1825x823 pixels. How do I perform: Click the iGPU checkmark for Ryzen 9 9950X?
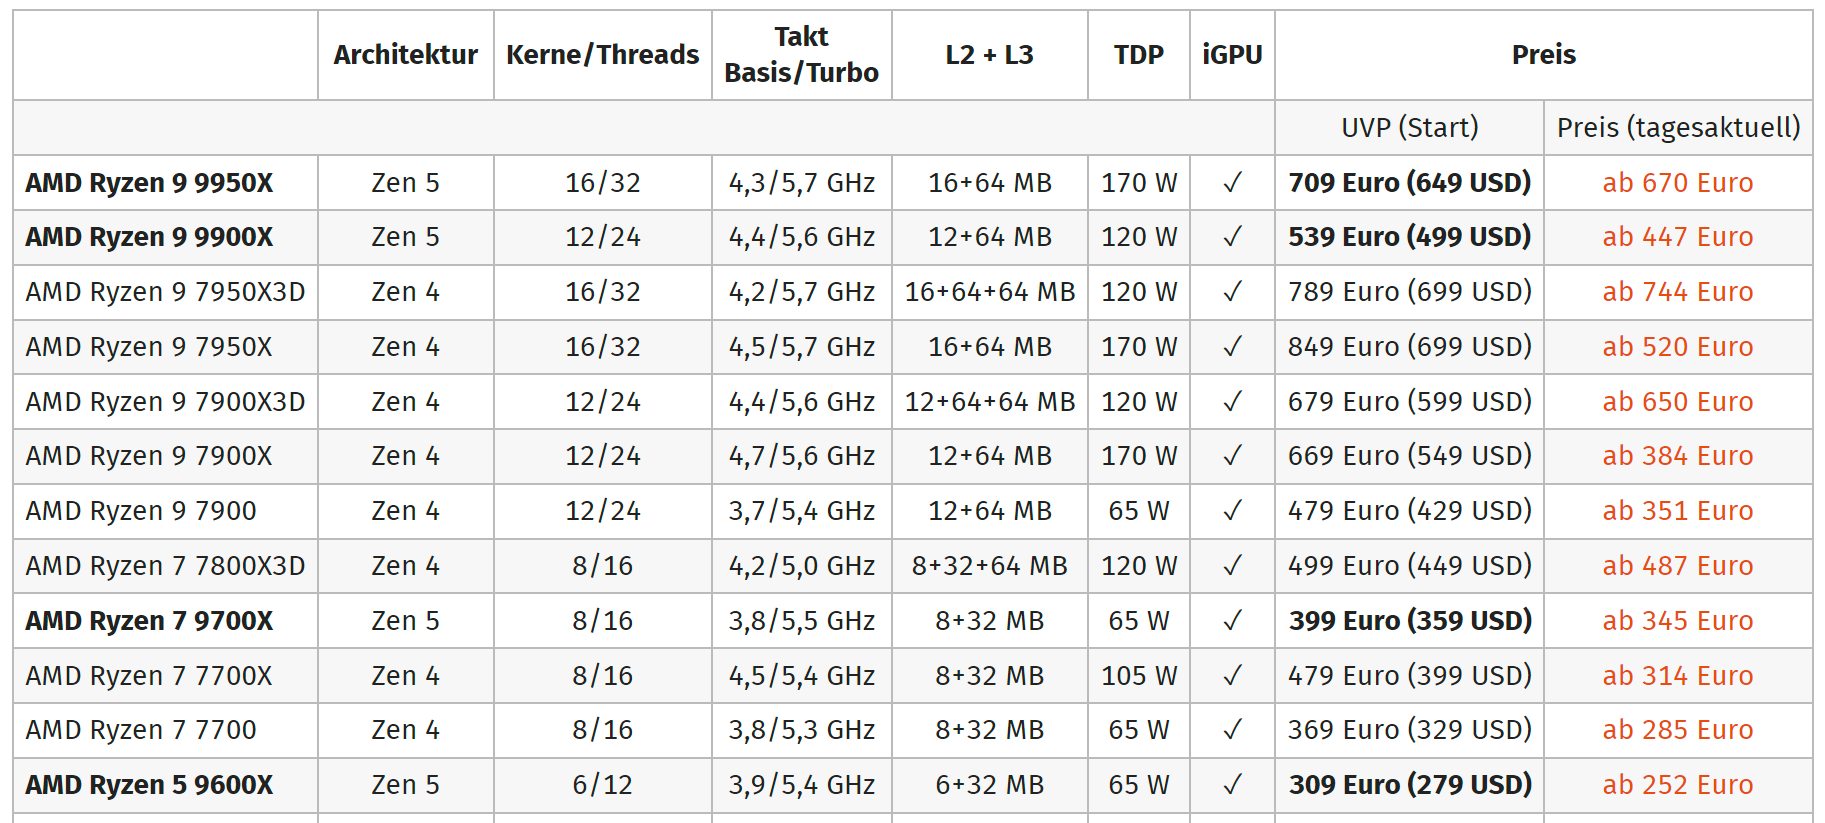1232,183
